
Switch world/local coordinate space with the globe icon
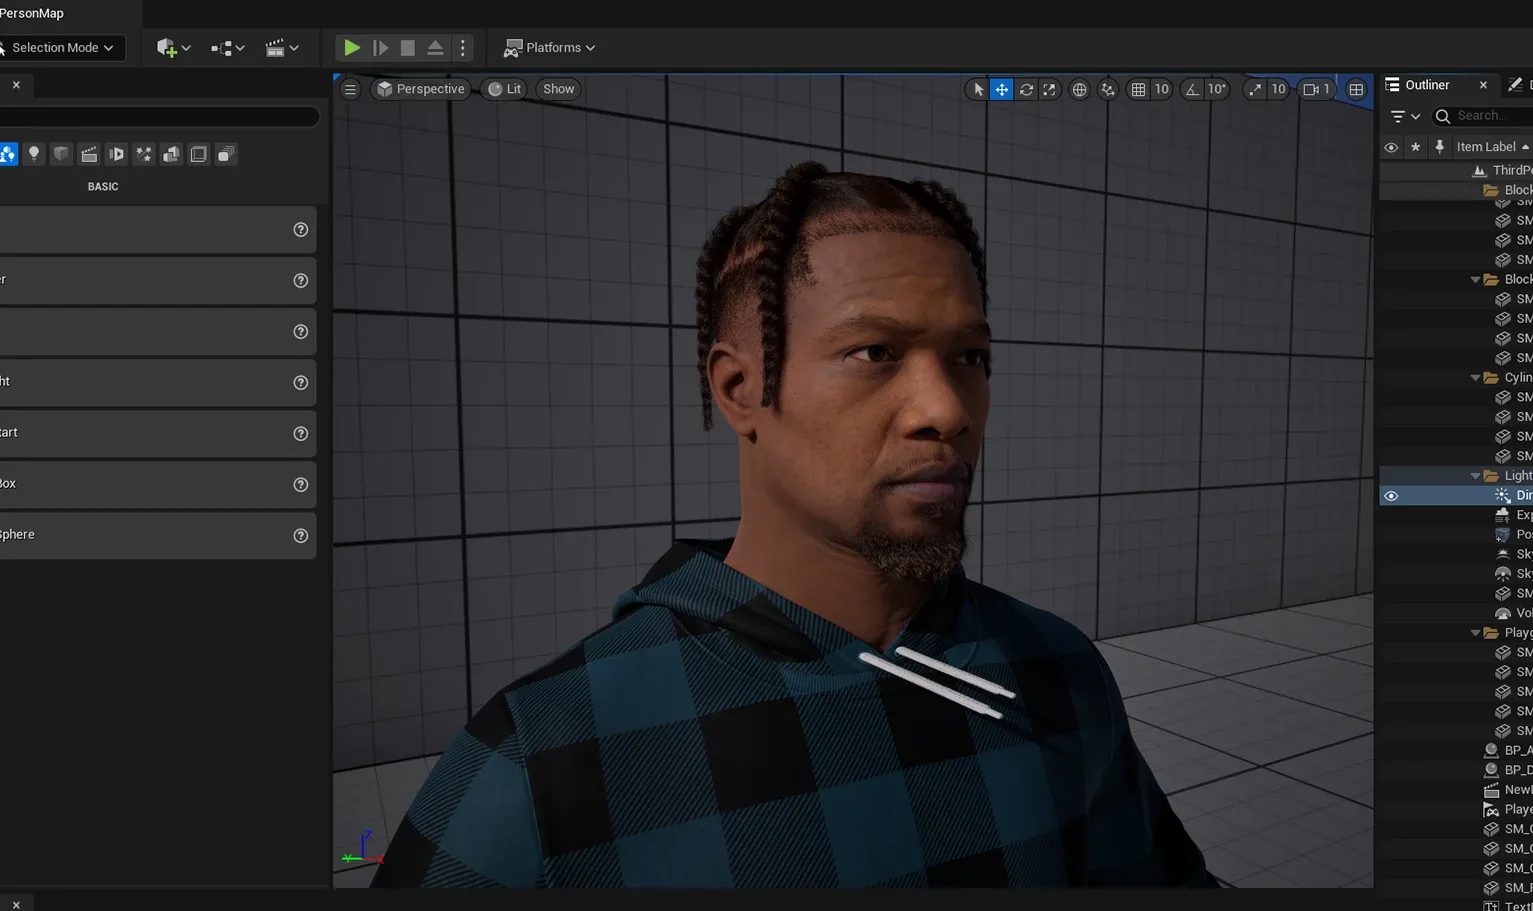point(1079,89)
